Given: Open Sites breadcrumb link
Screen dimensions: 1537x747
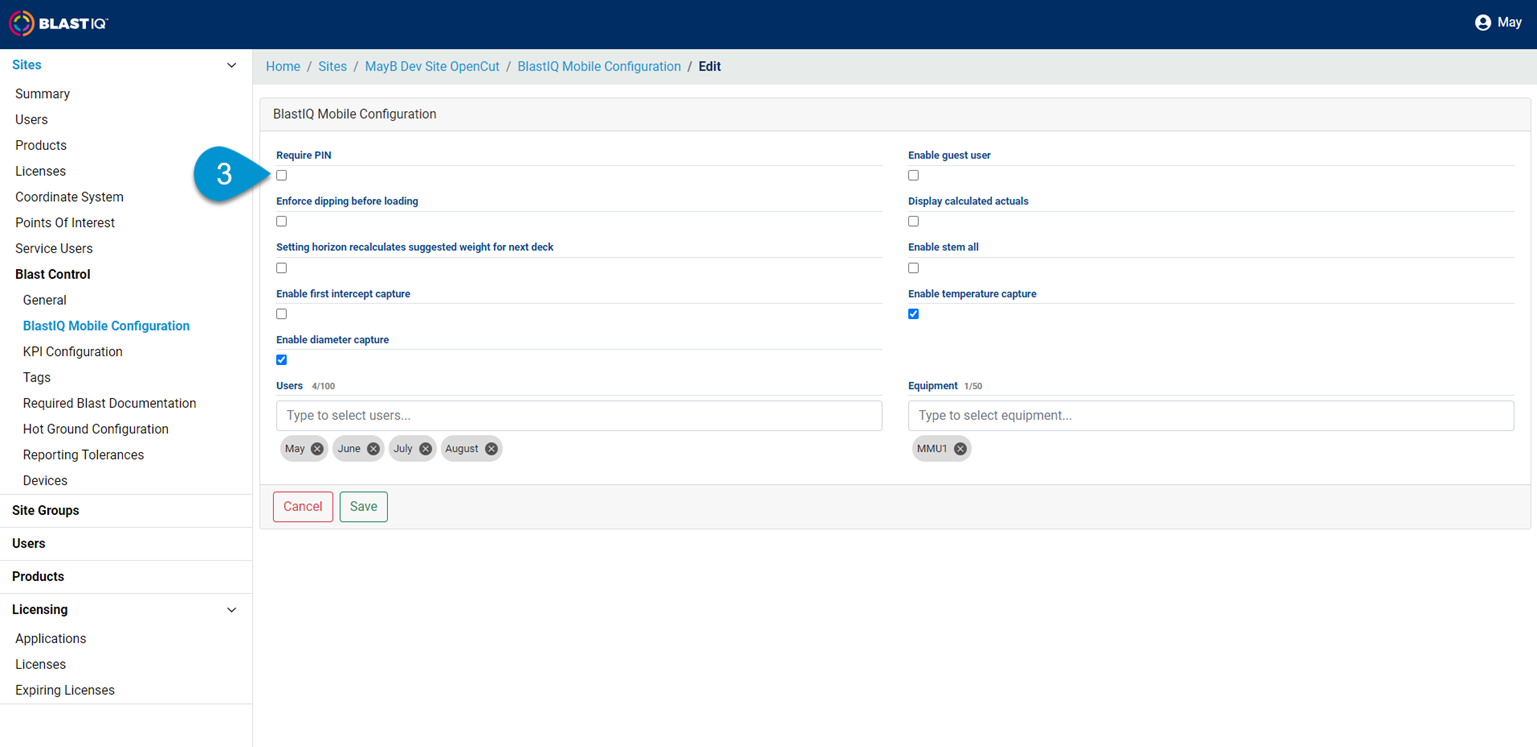Looking at the screenshot, I should point(333,66).
